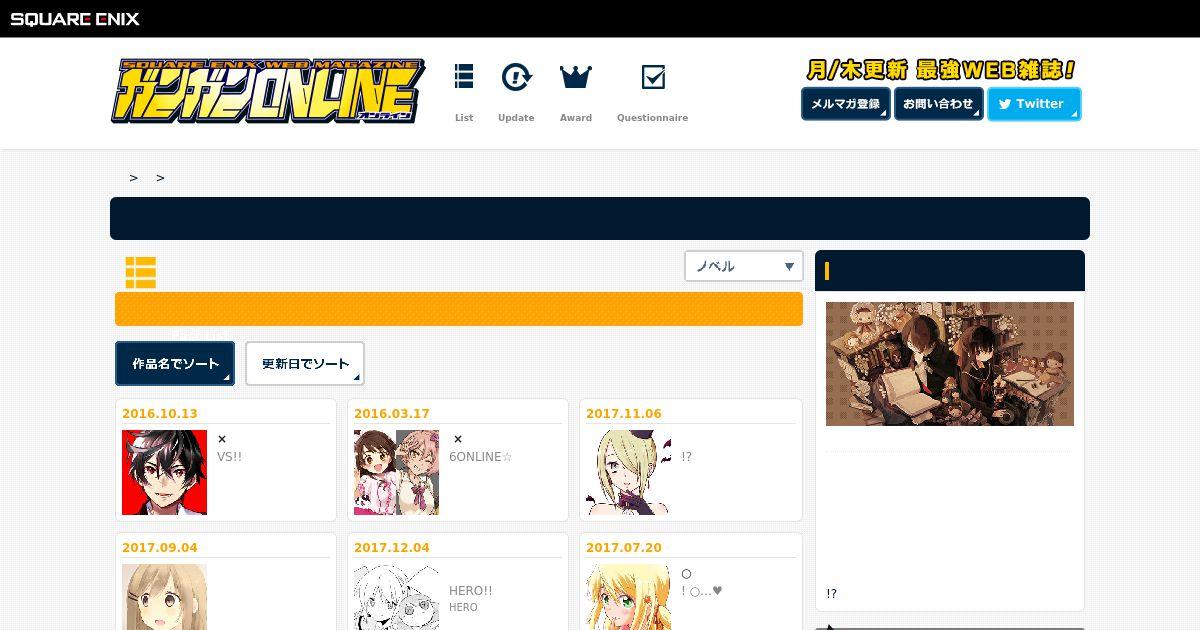Viewport: 1200px width, 630px height.
Task: Click the メルマガ登録 button
Action: (x=846, y=104)
